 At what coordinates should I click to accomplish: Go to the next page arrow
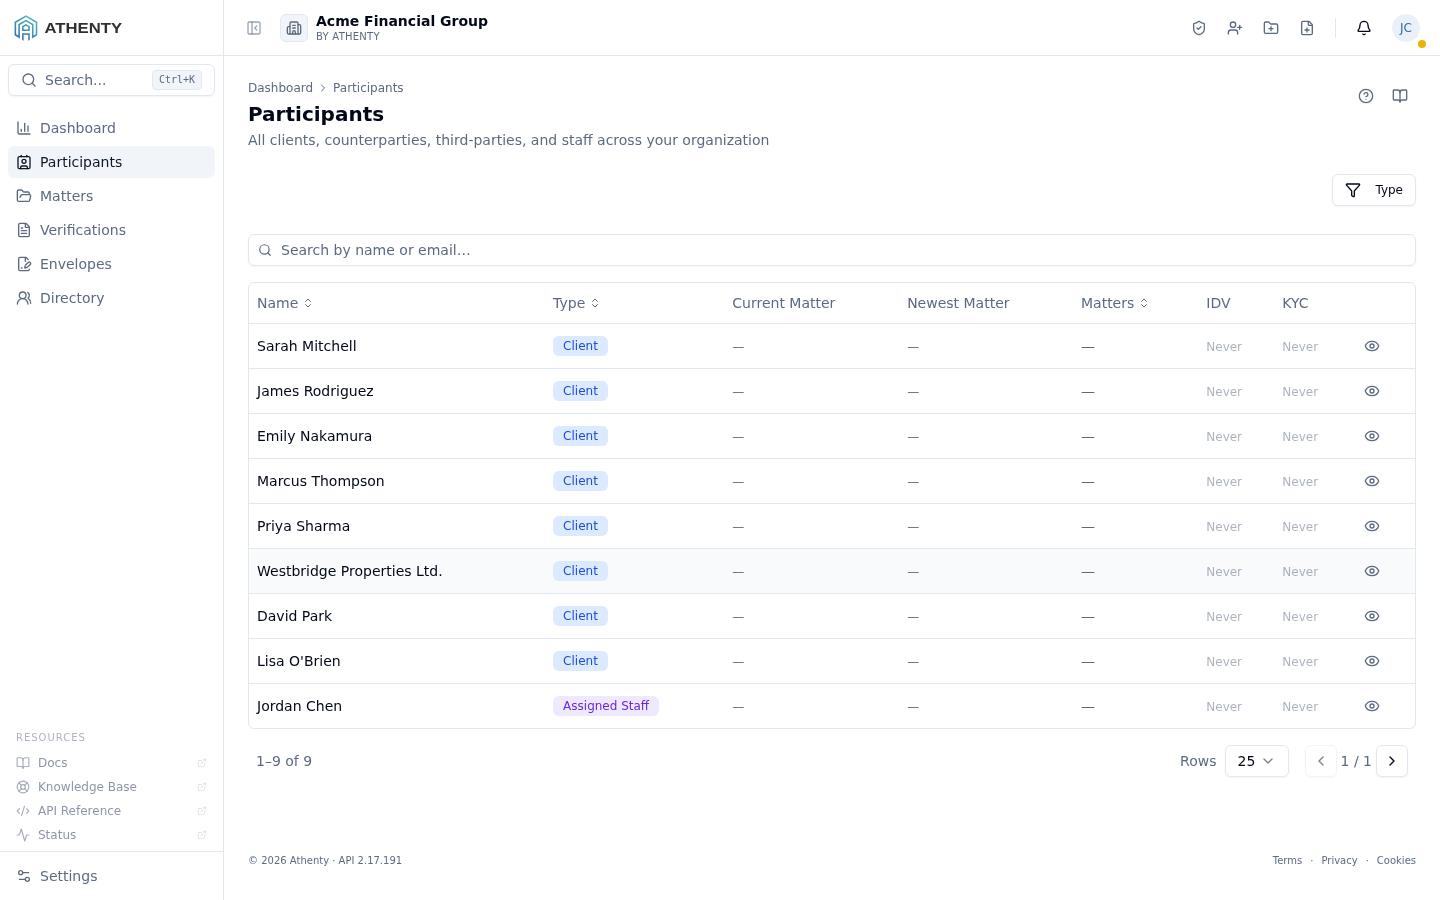(1392, 761)
